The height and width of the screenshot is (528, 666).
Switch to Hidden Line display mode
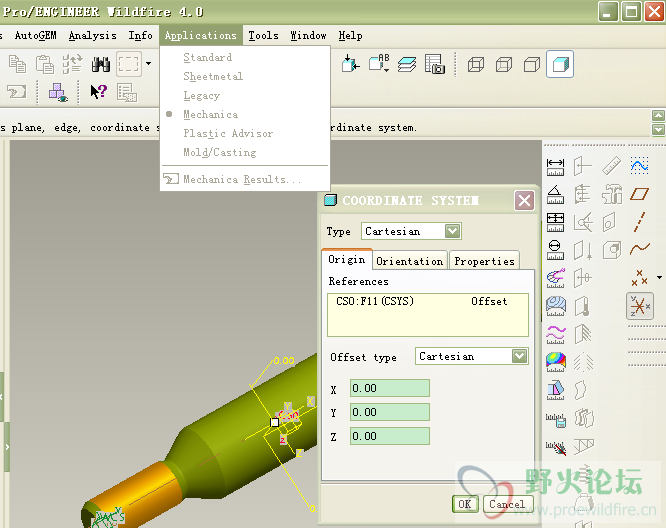(504, 65)
